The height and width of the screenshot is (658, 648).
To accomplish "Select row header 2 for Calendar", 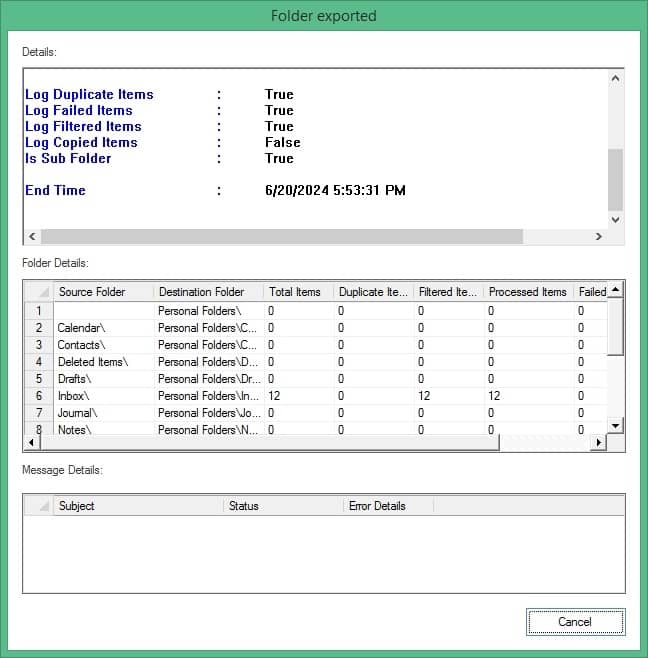I will 39,328.
